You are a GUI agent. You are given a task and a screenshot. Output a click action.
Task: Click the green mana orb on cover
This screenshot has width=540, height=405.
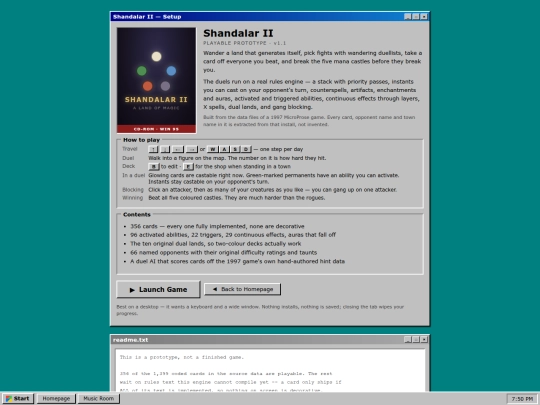coord(142,71)
